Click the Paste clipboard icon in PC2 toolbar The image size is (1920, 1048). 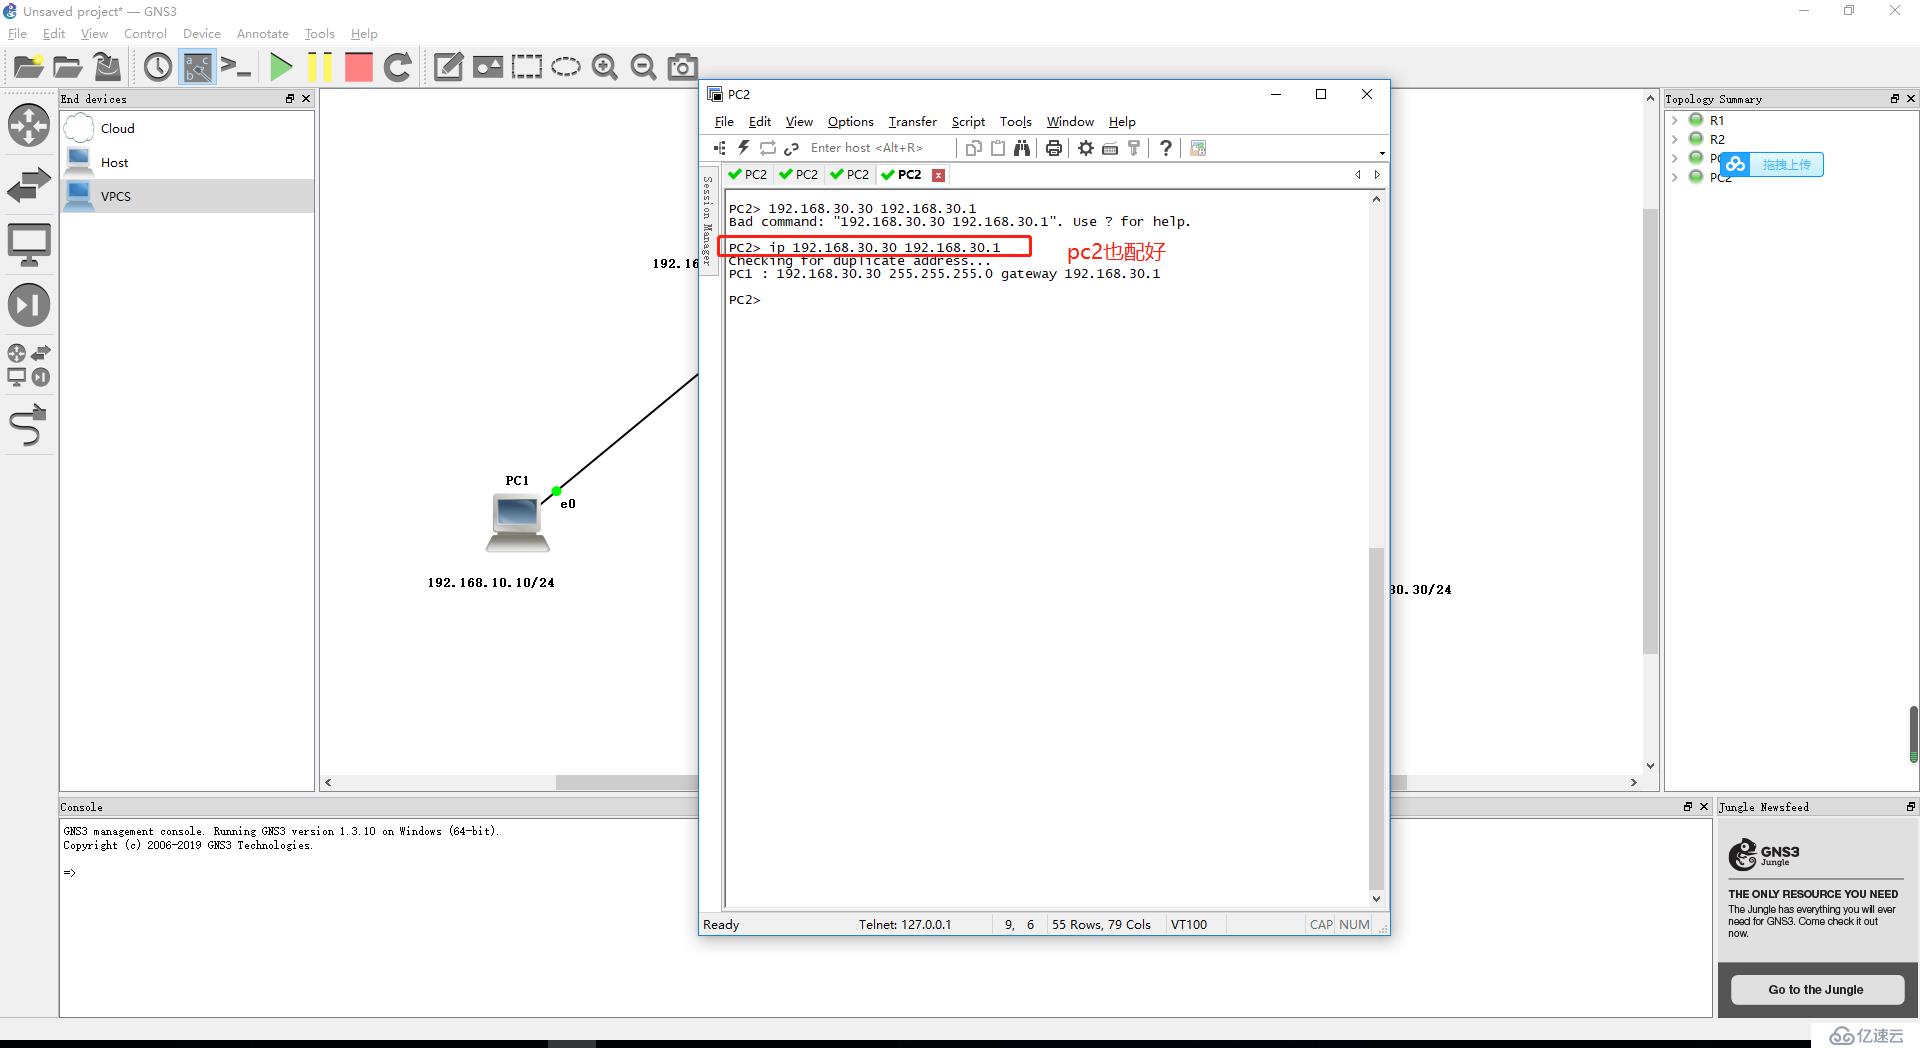click(x=997, y=148)
